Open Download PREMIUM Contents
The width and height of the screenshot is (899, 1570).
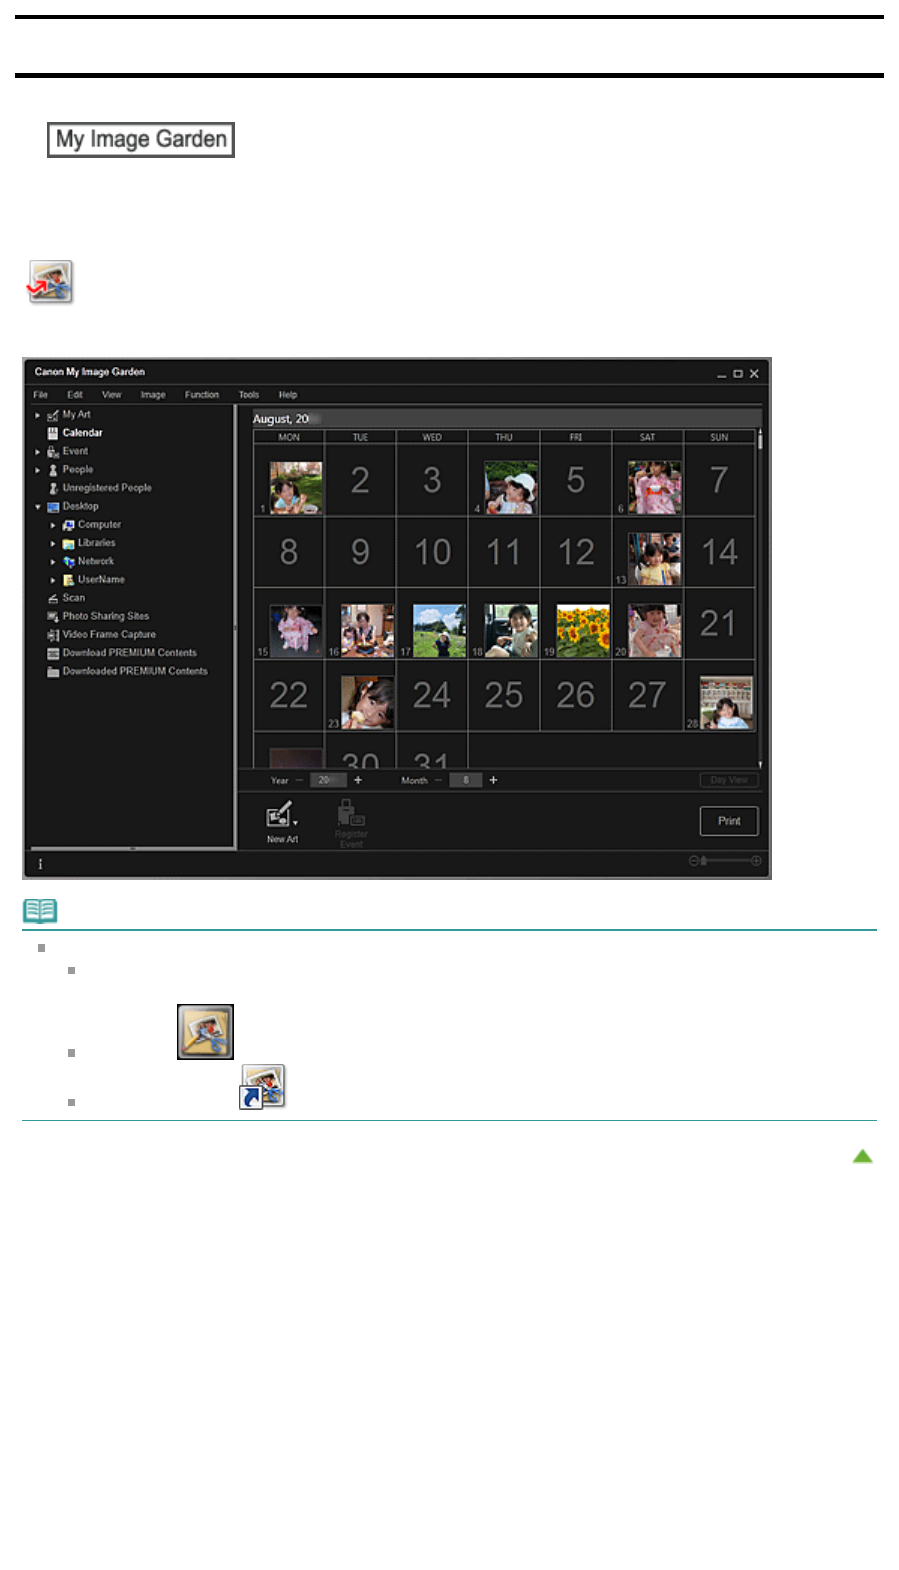[x=129, y=653]
